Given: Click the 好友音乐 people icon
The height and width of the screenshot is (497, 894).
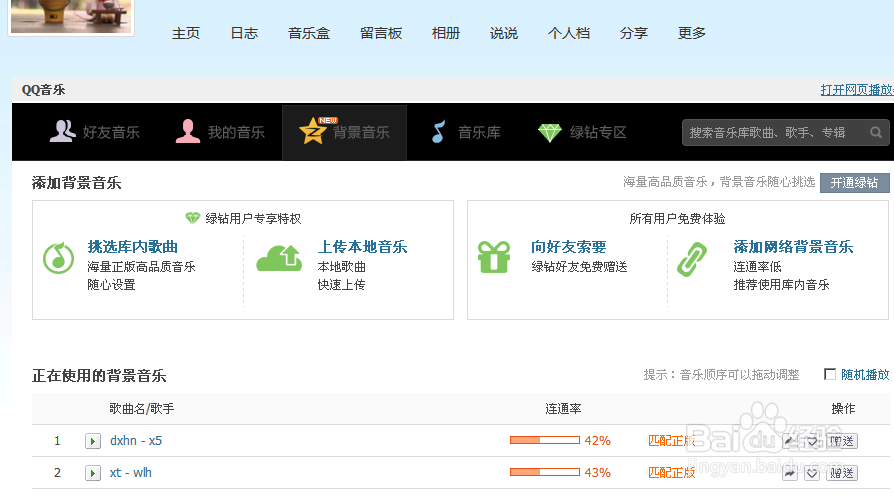Looking at the screenshot, I should (x=63, y=131).
